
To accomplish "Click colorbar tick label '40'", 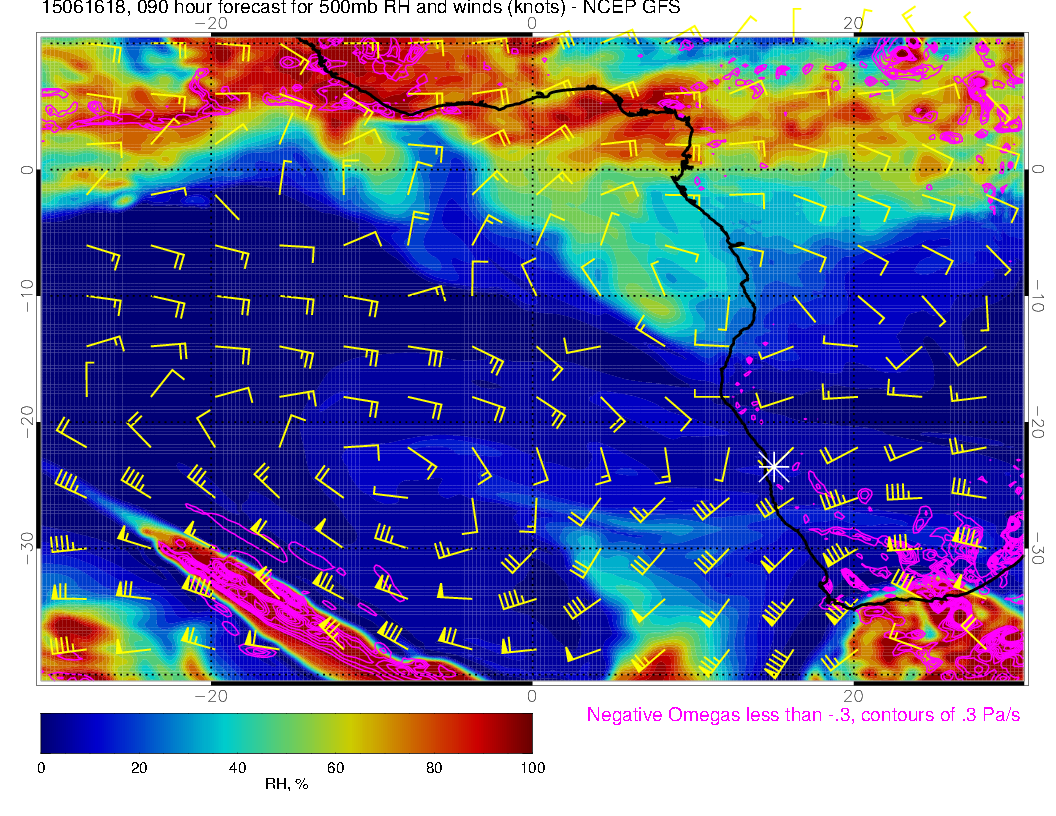I will [237, 768].
